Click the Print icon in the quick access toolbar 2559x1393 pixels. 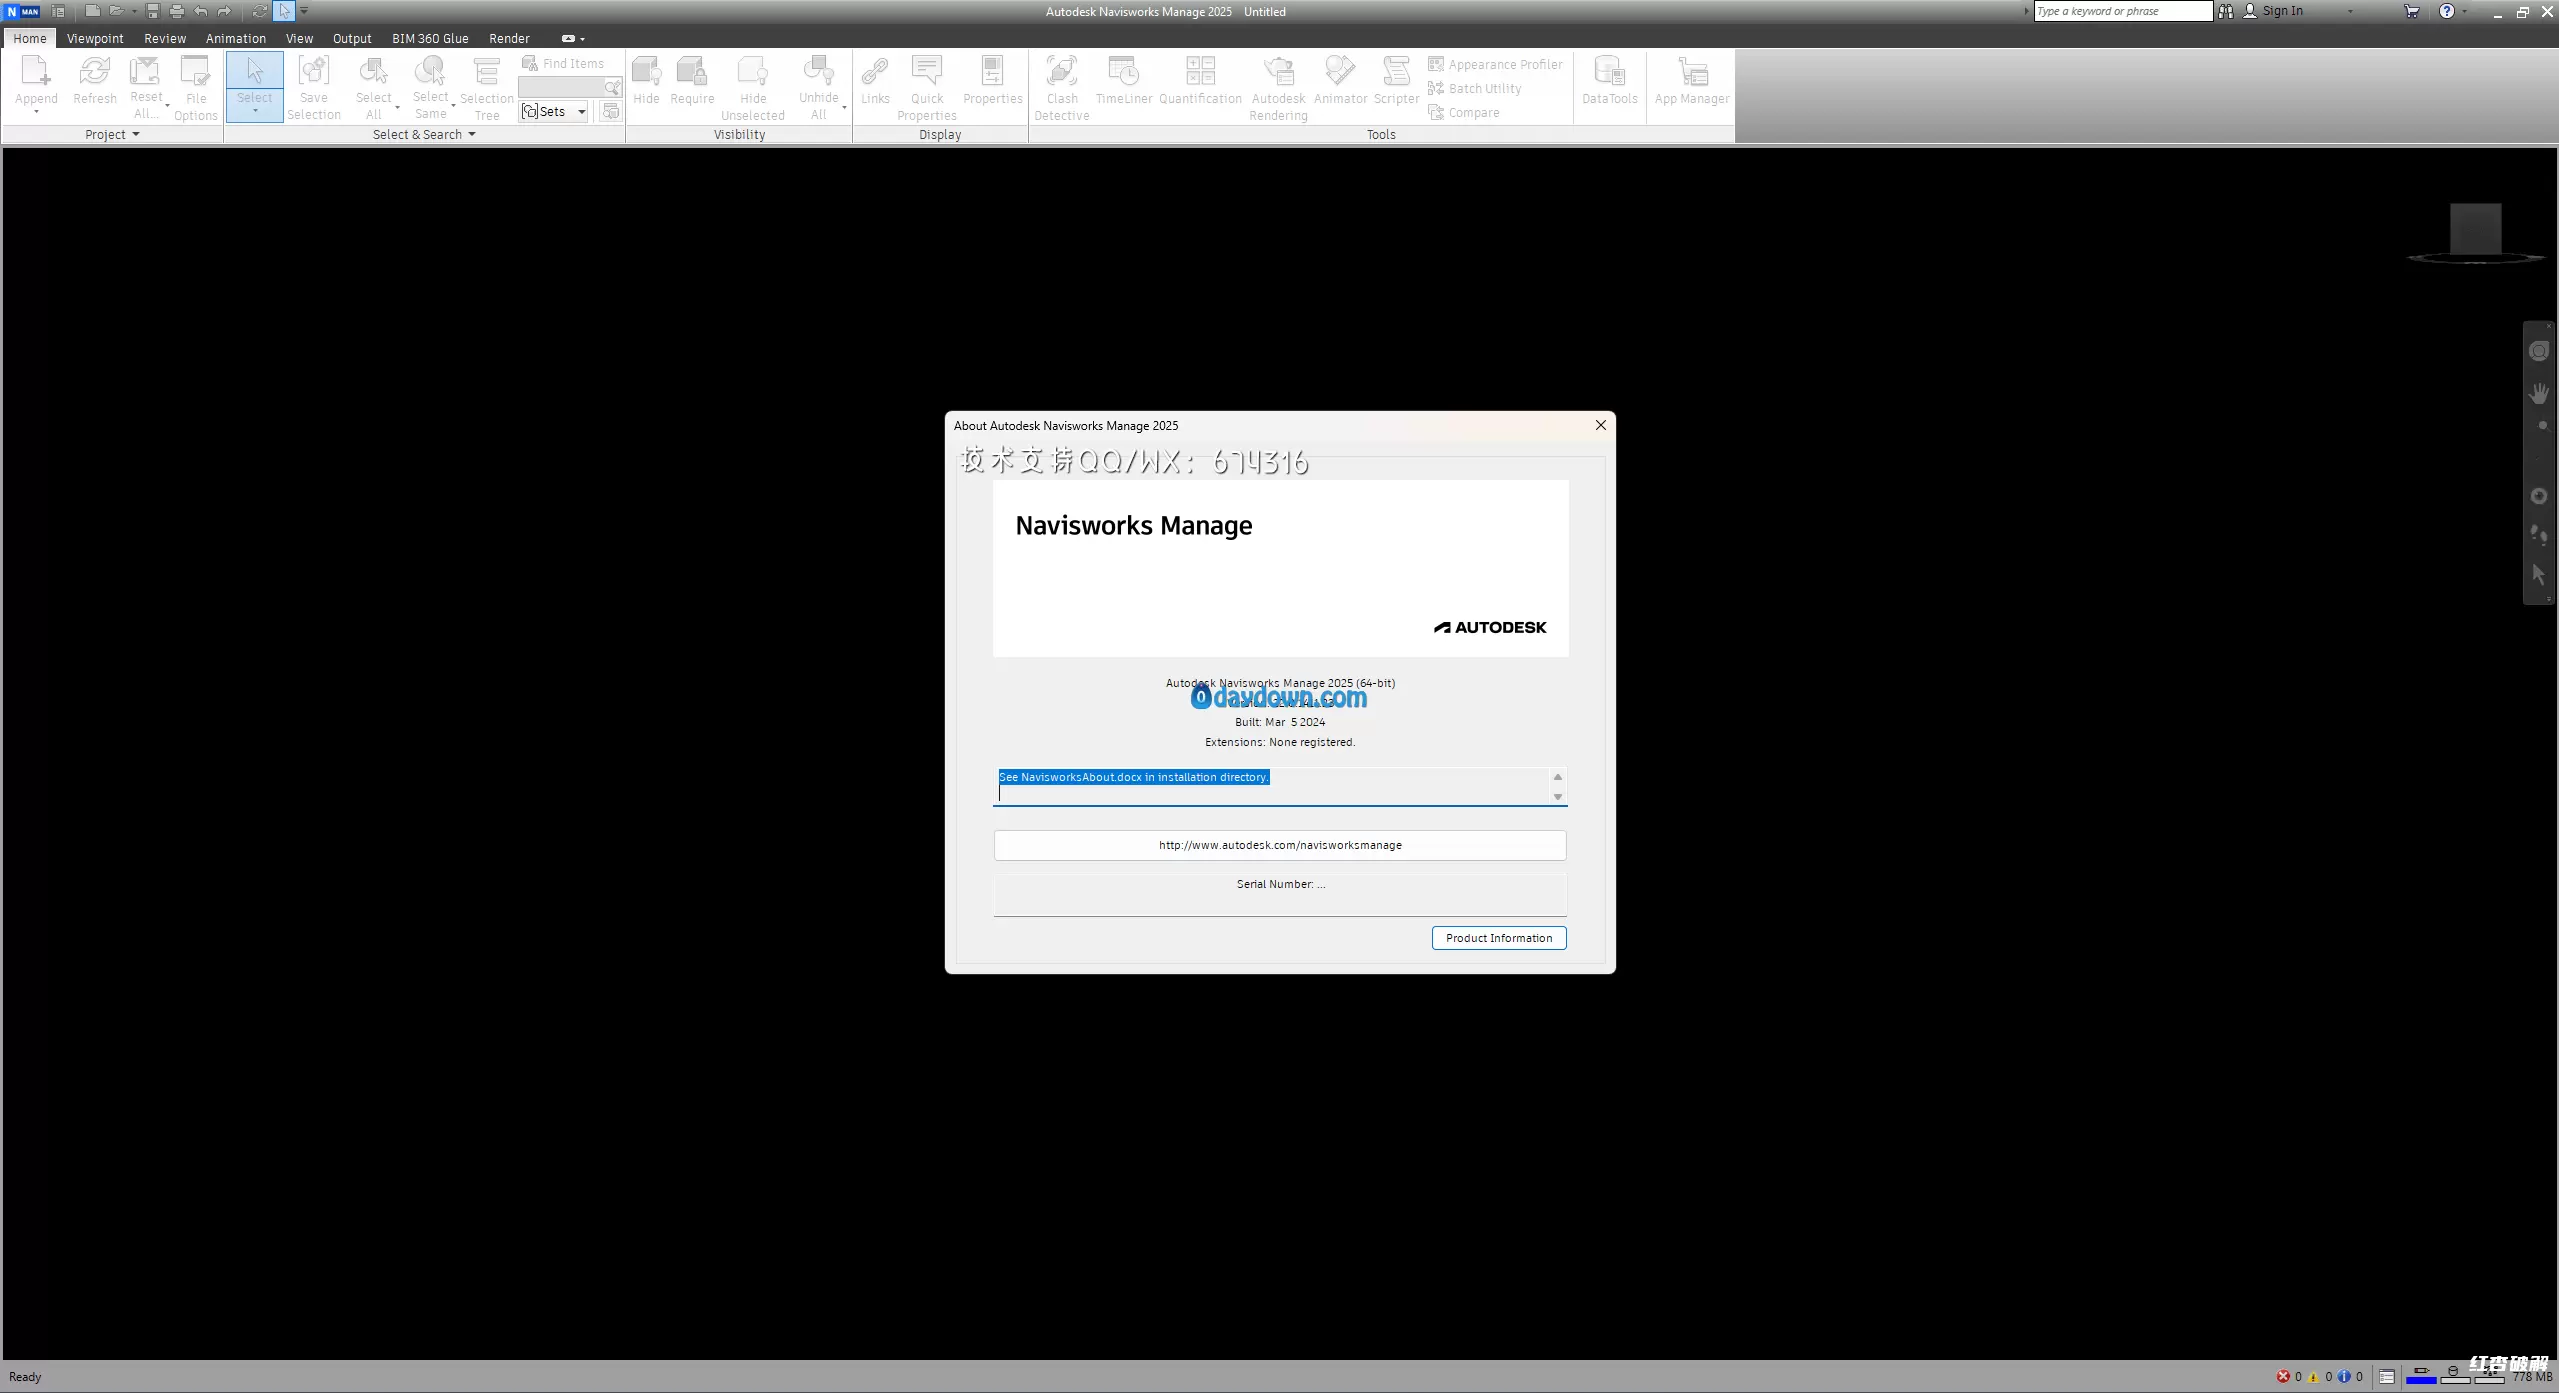pos(177,11)
